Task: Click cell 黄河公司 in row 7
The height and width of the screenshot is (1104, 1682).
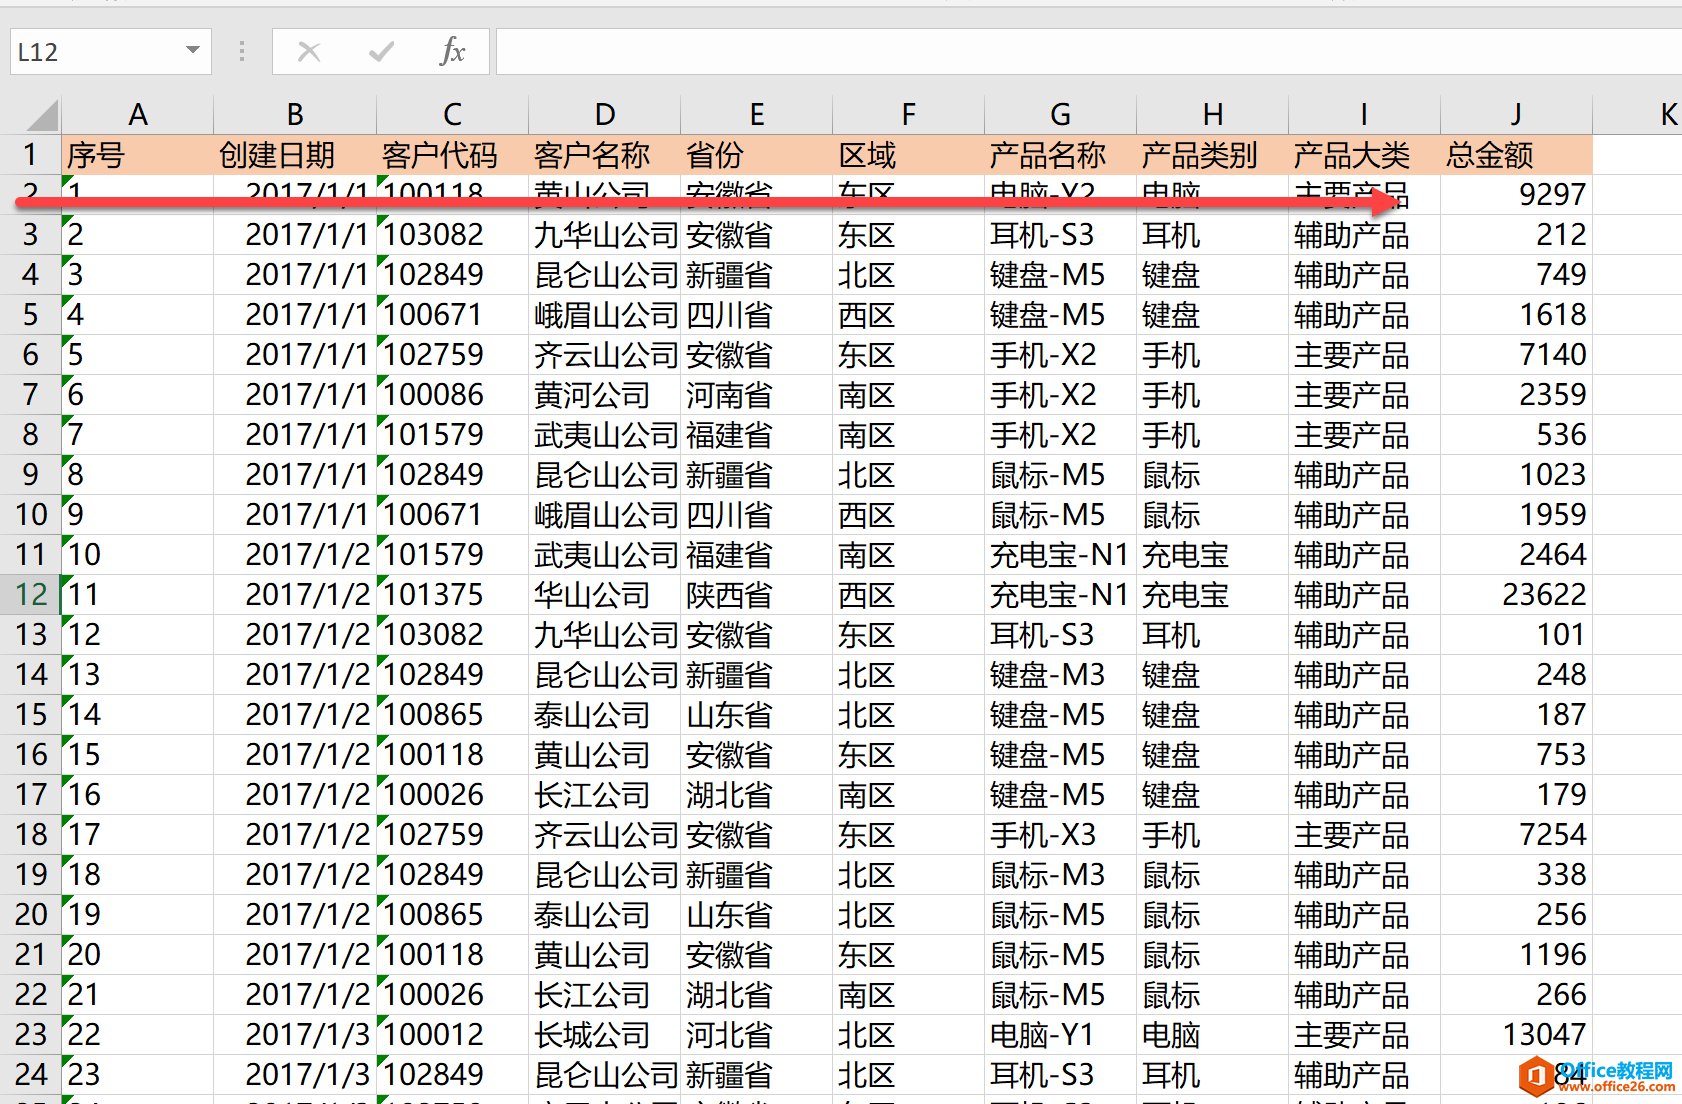Action: point(605,395)
